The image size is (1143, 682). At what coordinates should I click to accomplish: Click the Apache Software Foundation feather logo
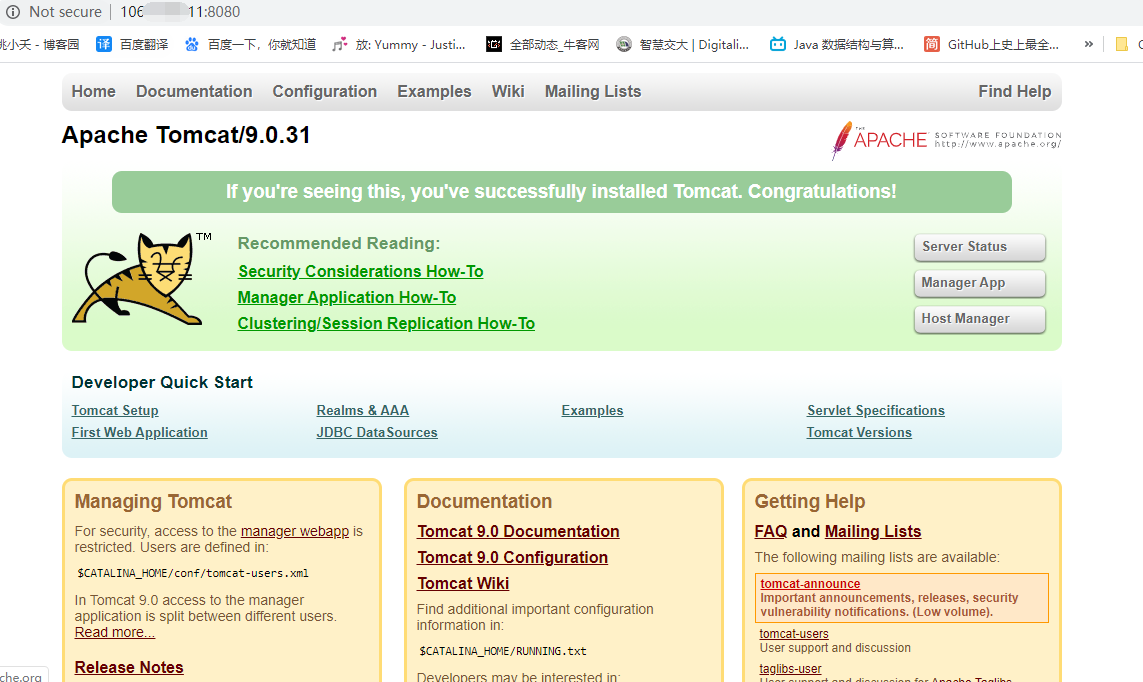pos(946,140)
